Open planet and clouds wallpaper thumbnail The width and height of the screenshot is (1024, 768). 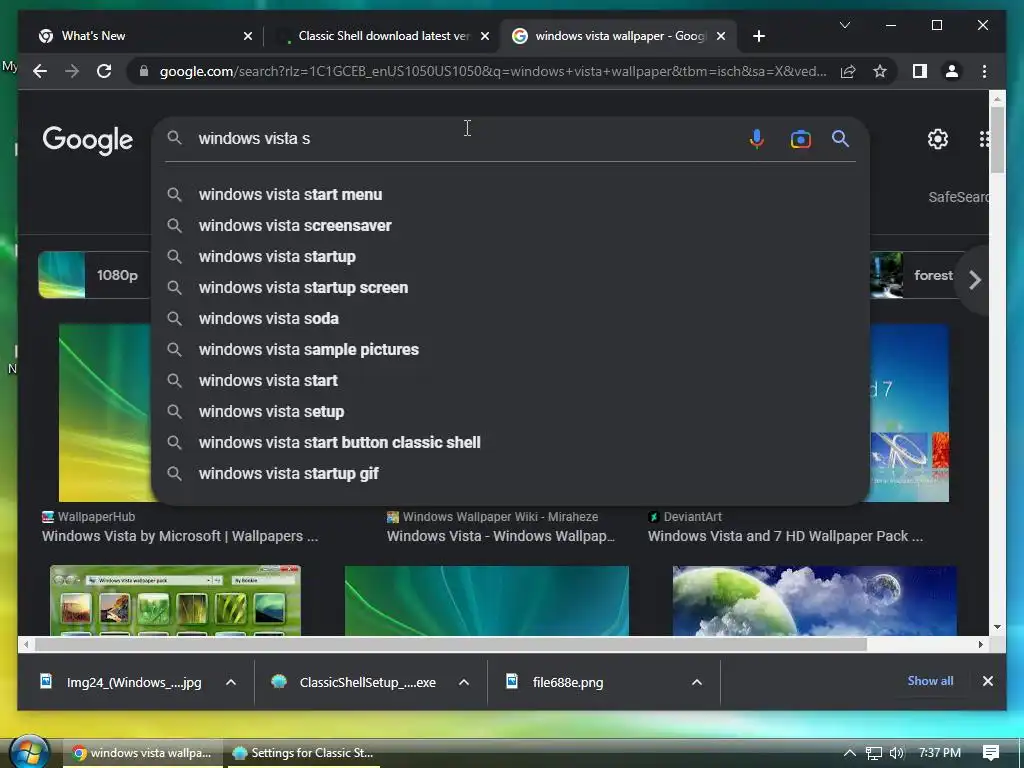(814, 600)
